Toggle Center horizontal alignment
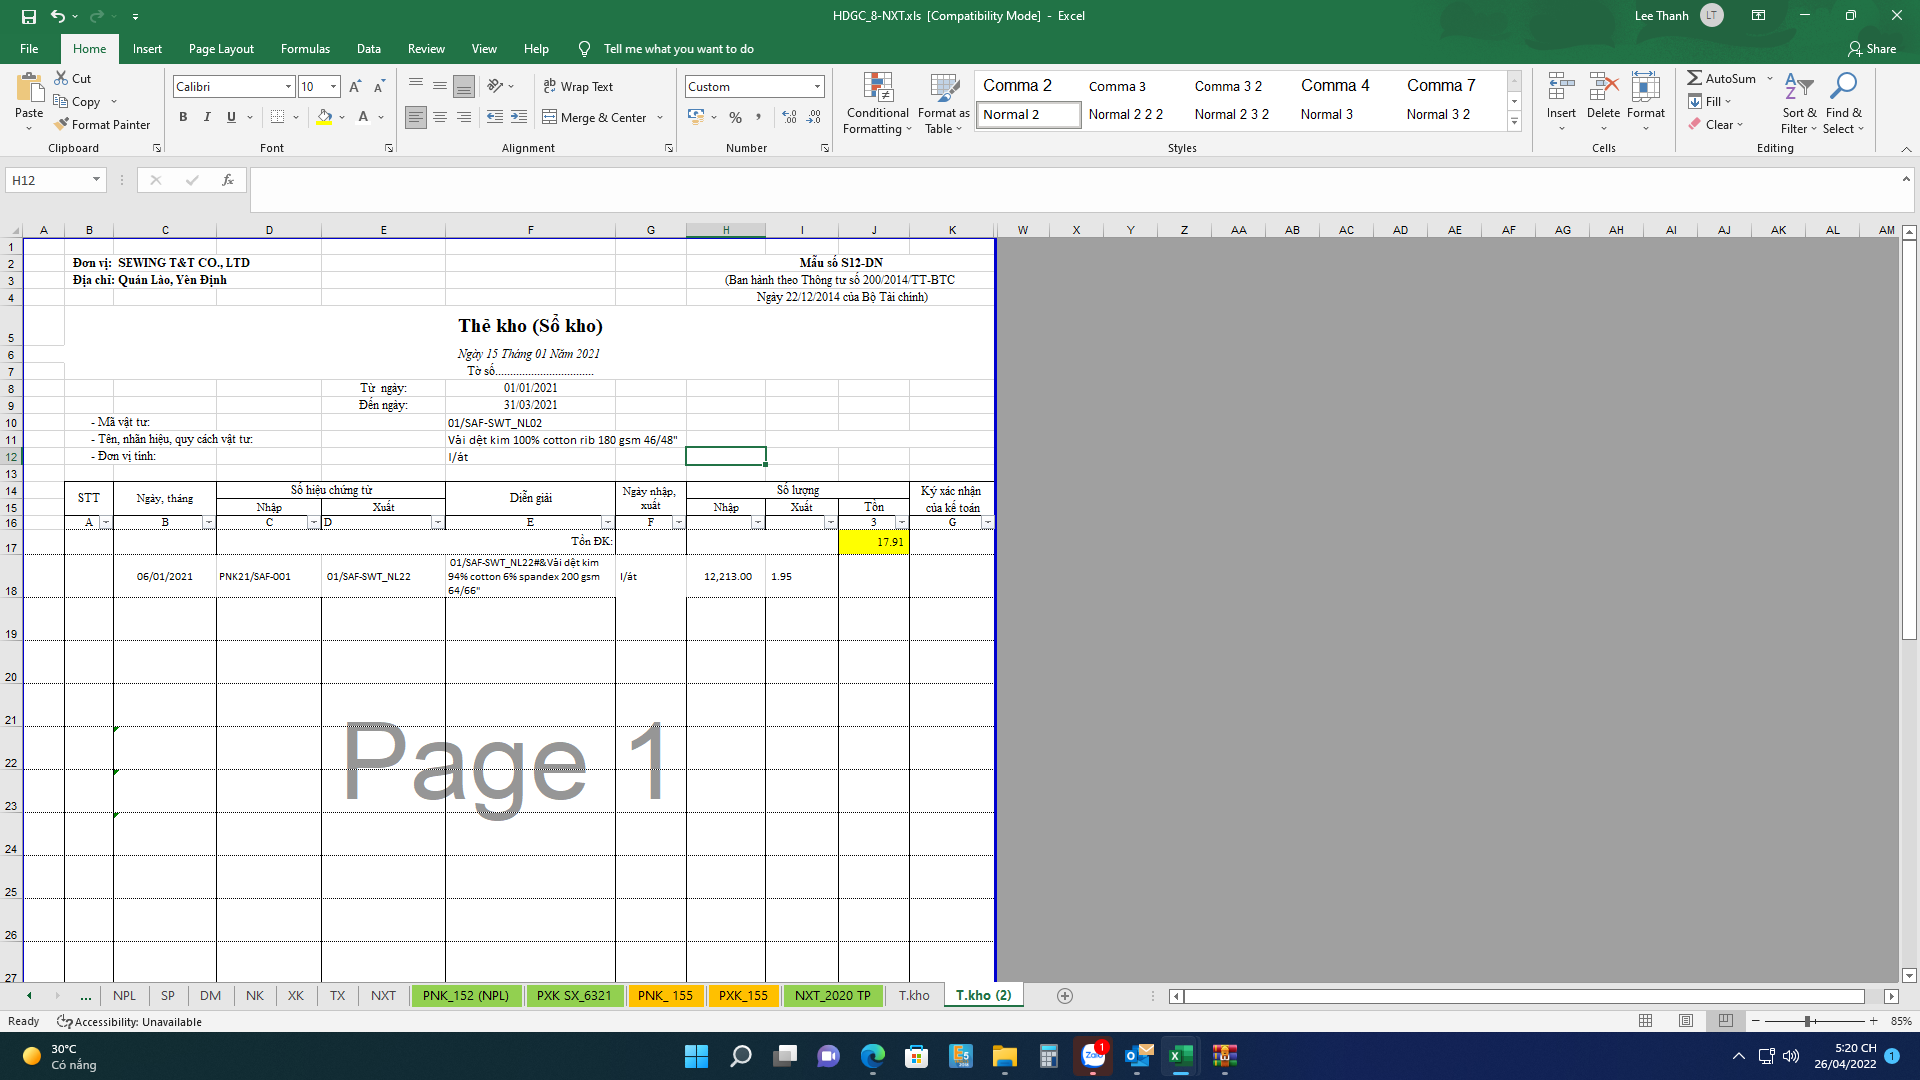This screenshot has width=1920, height=1080. [x=440, y=117]
